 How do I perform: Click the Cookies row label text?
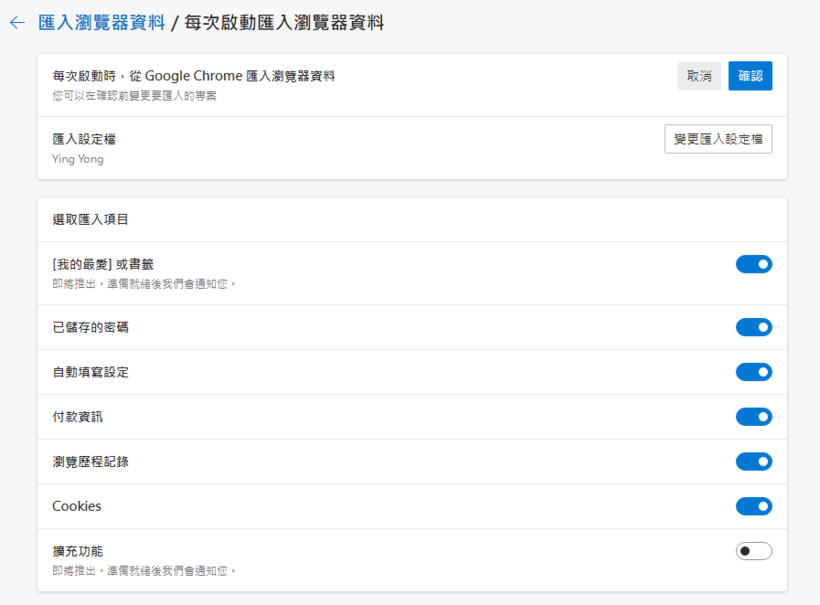click(x=77, y=506)
